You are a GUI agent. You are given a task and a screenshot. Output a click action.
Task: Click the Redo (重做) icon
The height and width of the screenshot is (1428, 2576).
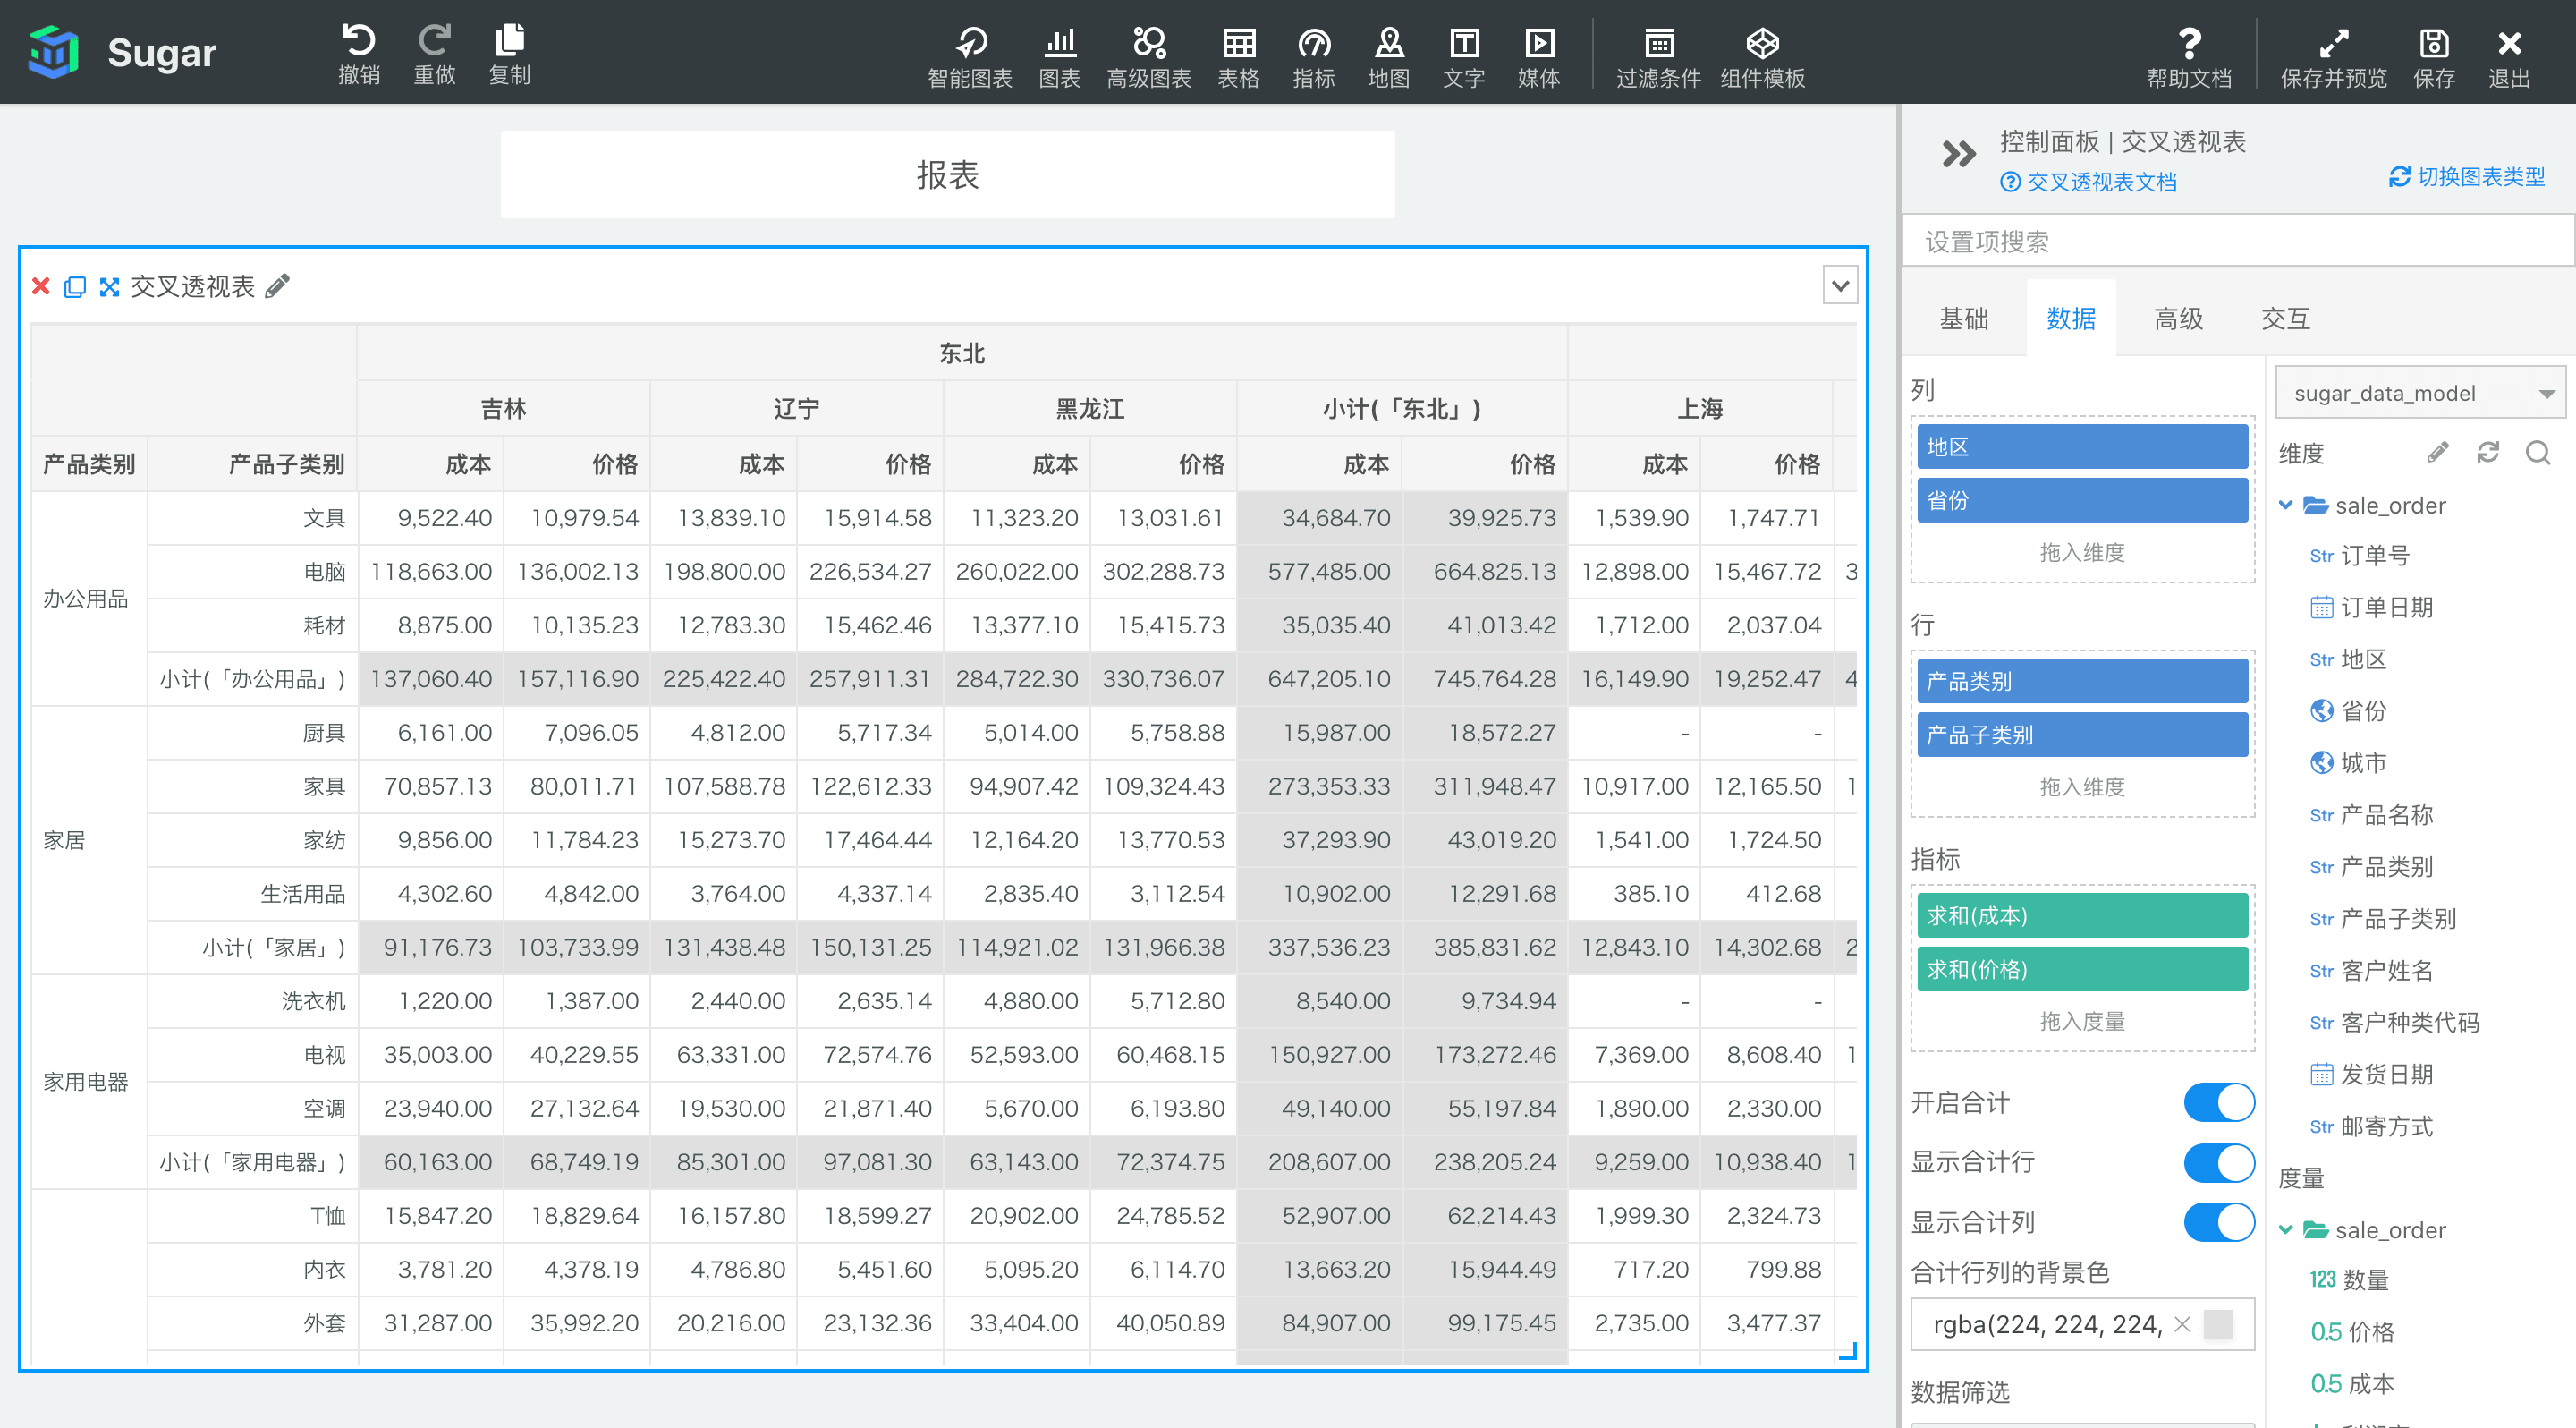(x=434, y=53)
